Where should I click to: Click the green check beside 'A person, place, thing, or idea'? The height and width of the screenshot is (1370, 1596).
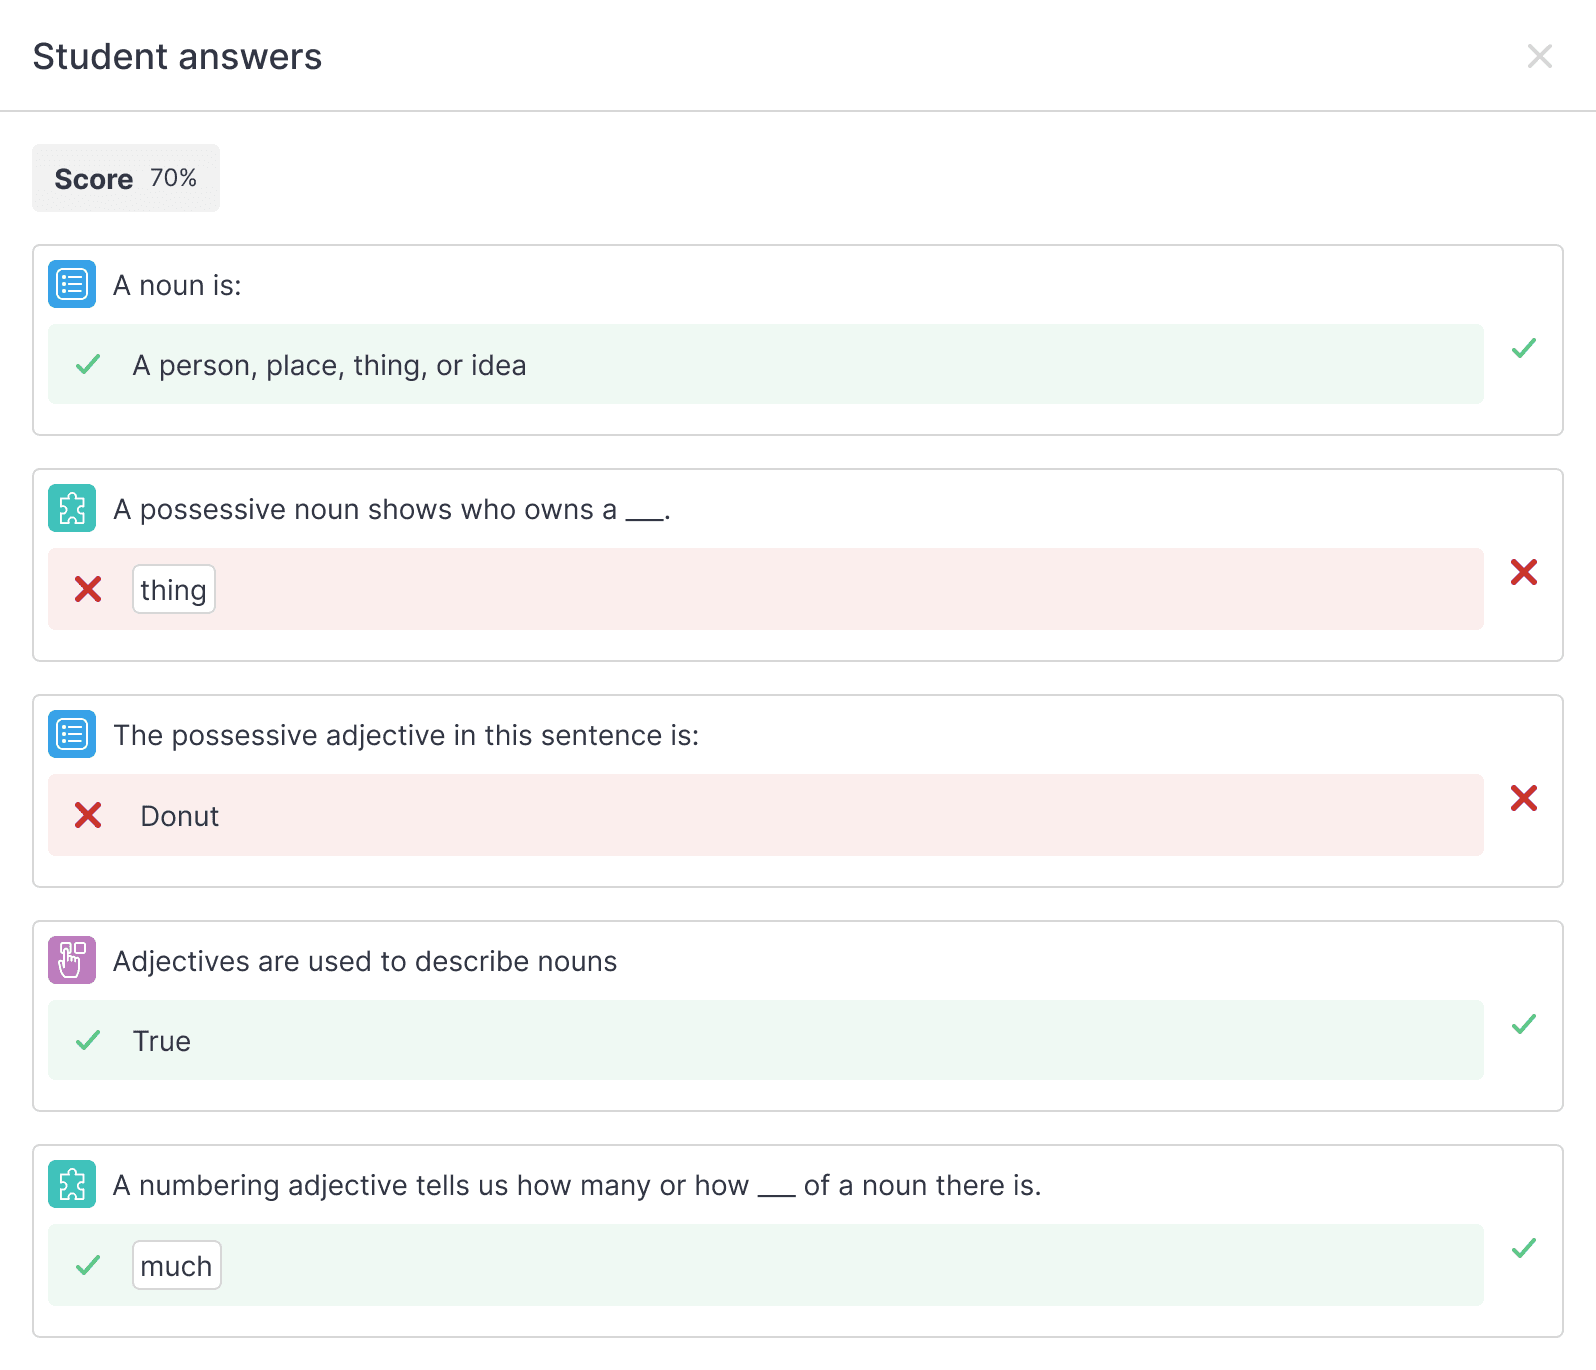point(88,364)
